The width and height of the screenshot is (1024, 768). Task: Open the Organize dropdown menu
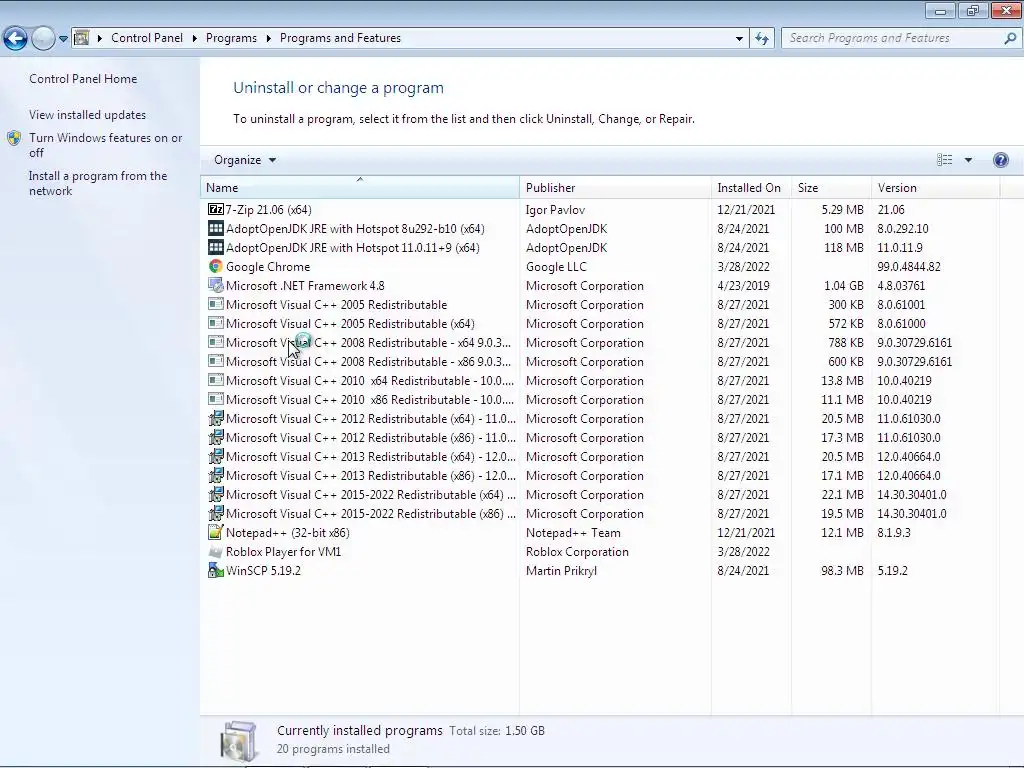pyautogui.click(x=245, y=160)
